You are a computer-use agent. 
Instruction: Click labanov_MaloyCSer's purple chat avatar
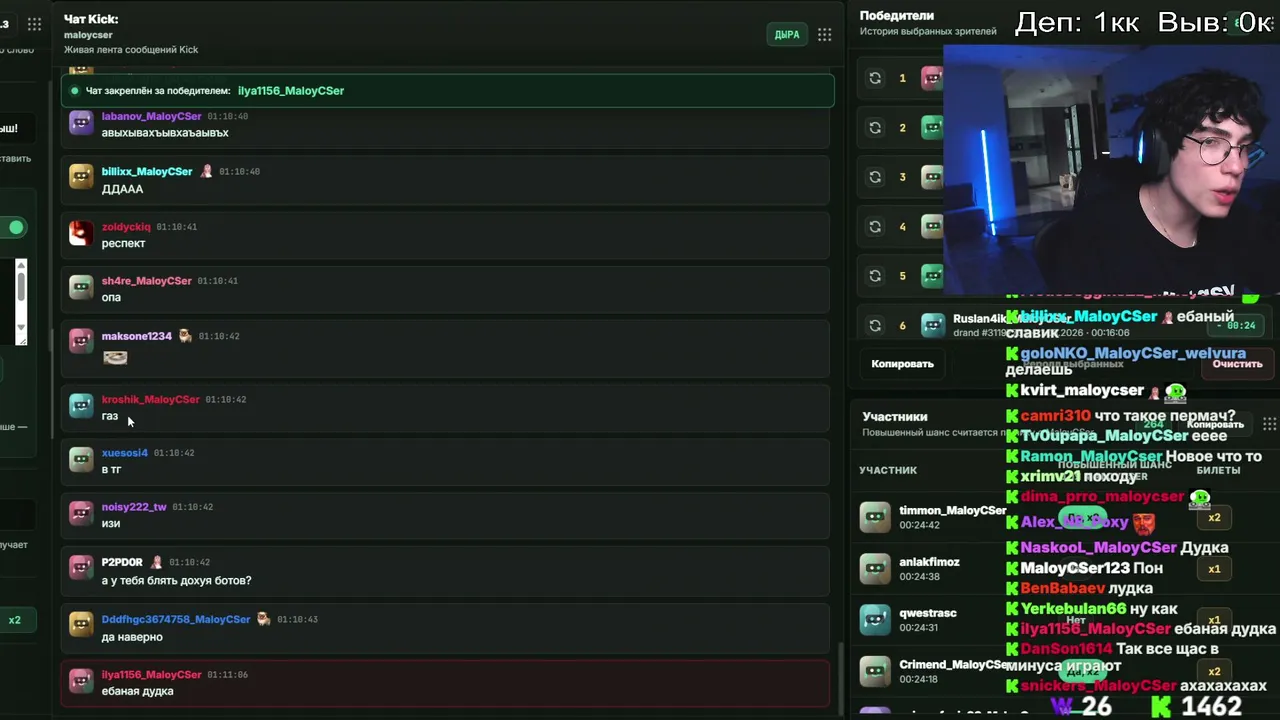(x=81, y=124)
